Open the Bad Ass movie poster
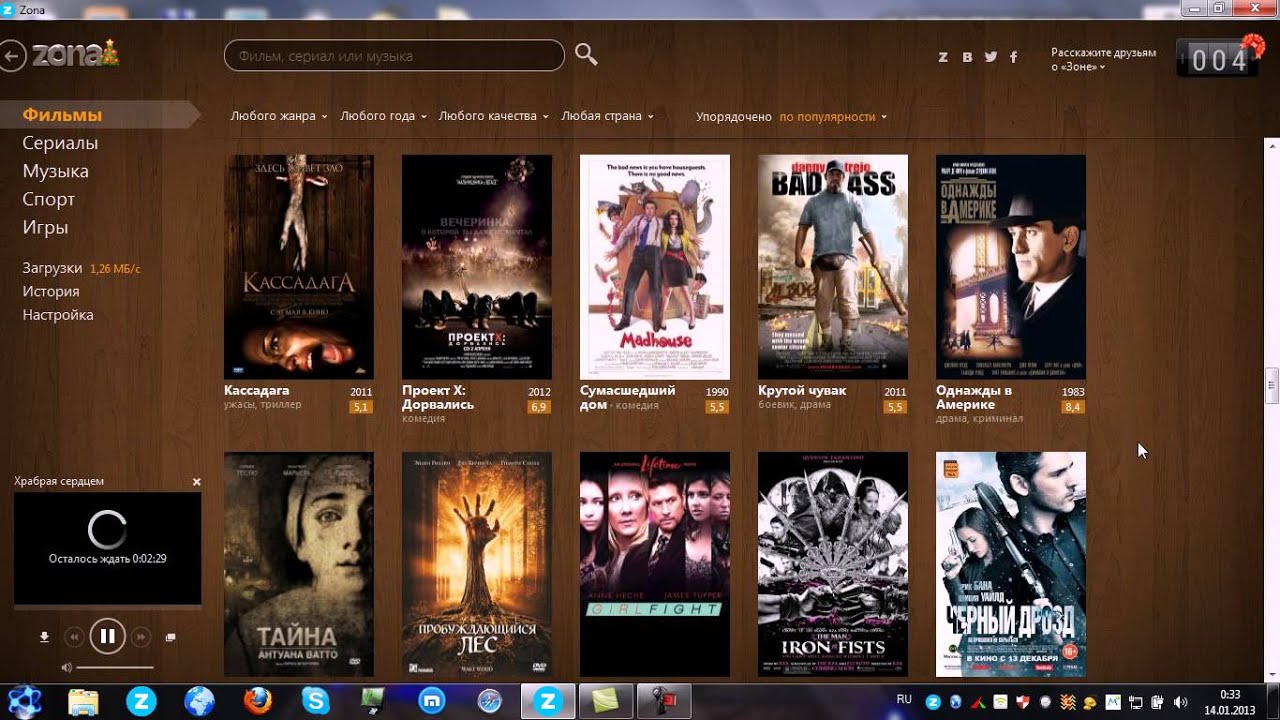Image resolution: width=1280 pixels, height=720 pixels. [x=833, y=267]
